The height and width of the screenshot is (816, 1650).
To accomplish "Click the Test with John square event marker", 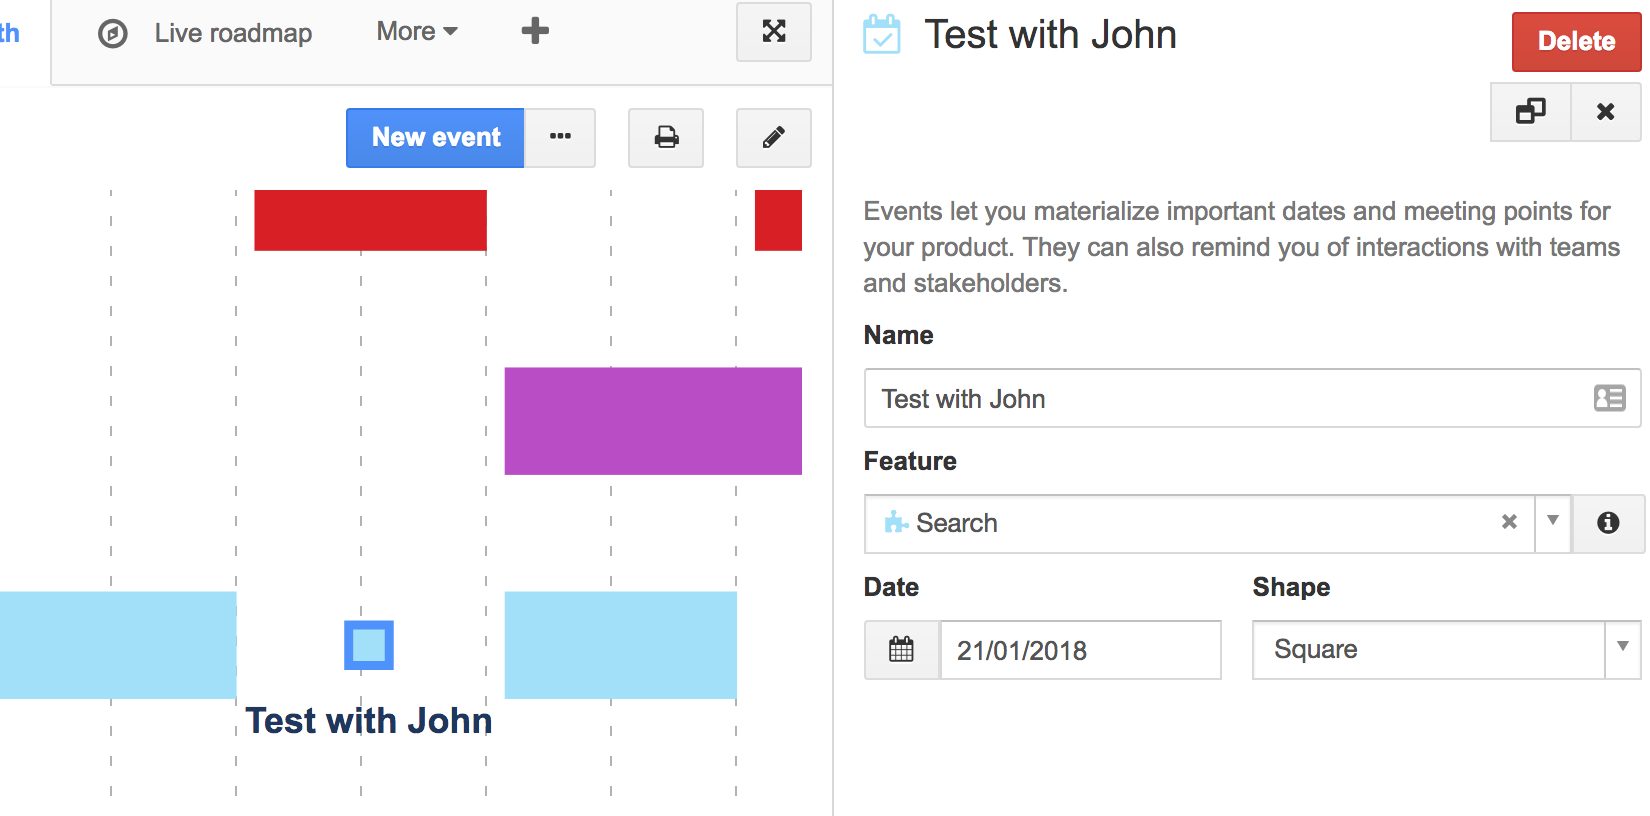I will coord(369,645).
